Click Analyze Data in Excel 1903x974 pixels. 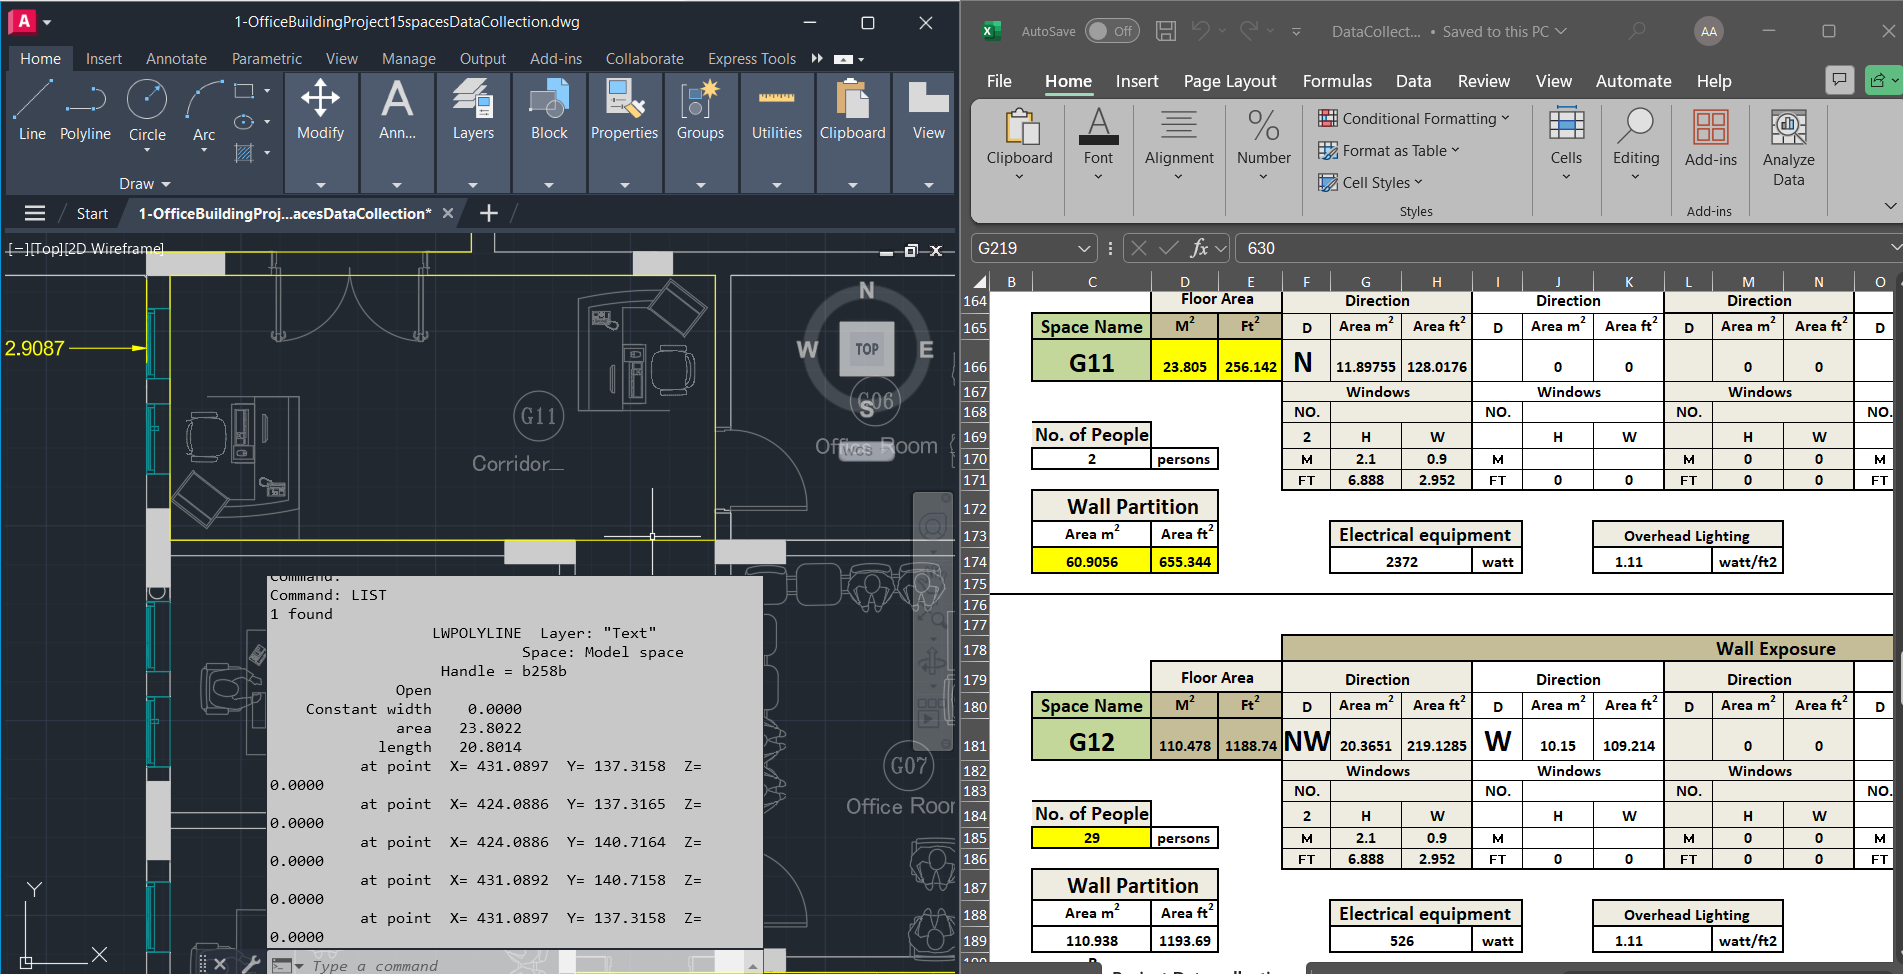tap(1789, 148)
